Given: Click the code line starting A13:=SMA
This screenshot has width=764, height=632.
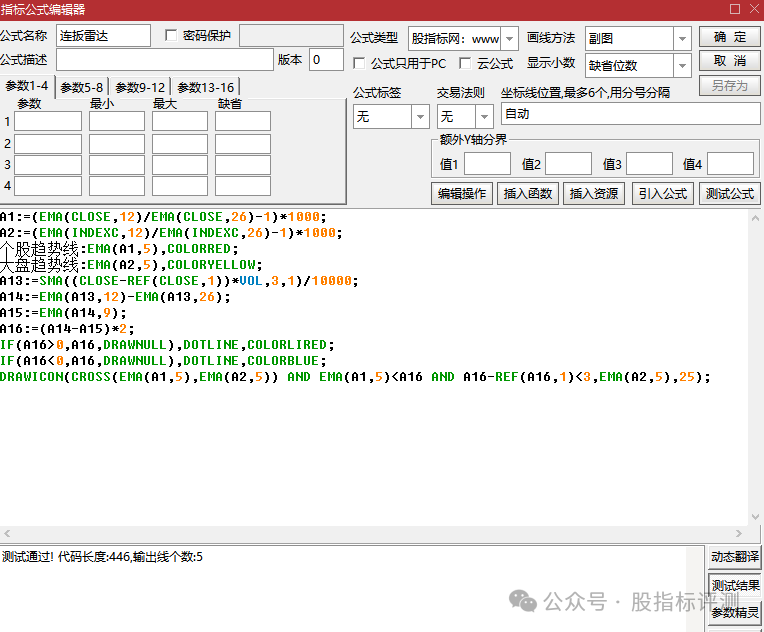Looking at the screenshot, I should 179,281.
